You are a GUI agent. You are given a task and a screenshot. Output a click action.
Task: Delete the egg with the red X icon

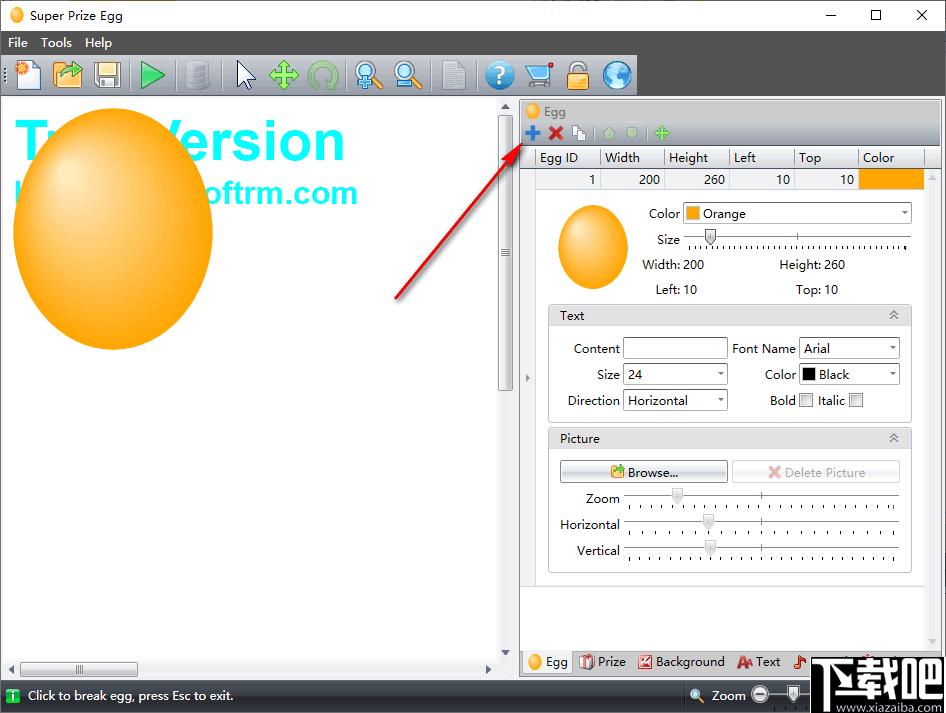coord(556,133)
